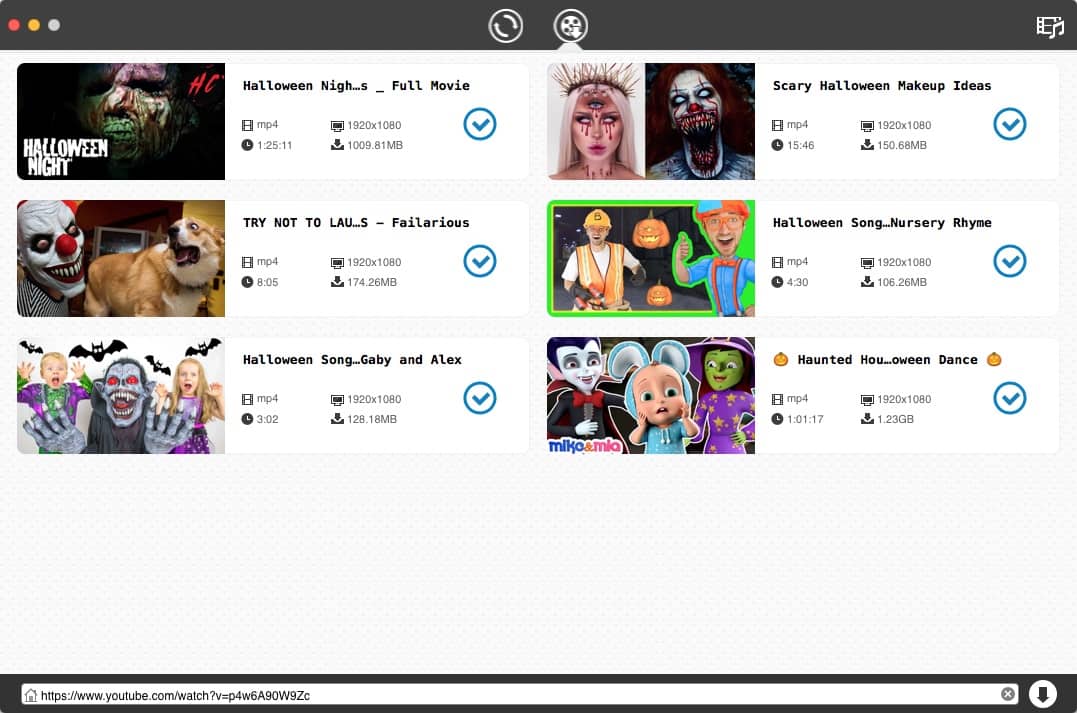This screenshot has height=713, width=1077.
Task: Open the Blippi Halloween Nursery Rhyme thumbnail
Action: coord(650,258)
